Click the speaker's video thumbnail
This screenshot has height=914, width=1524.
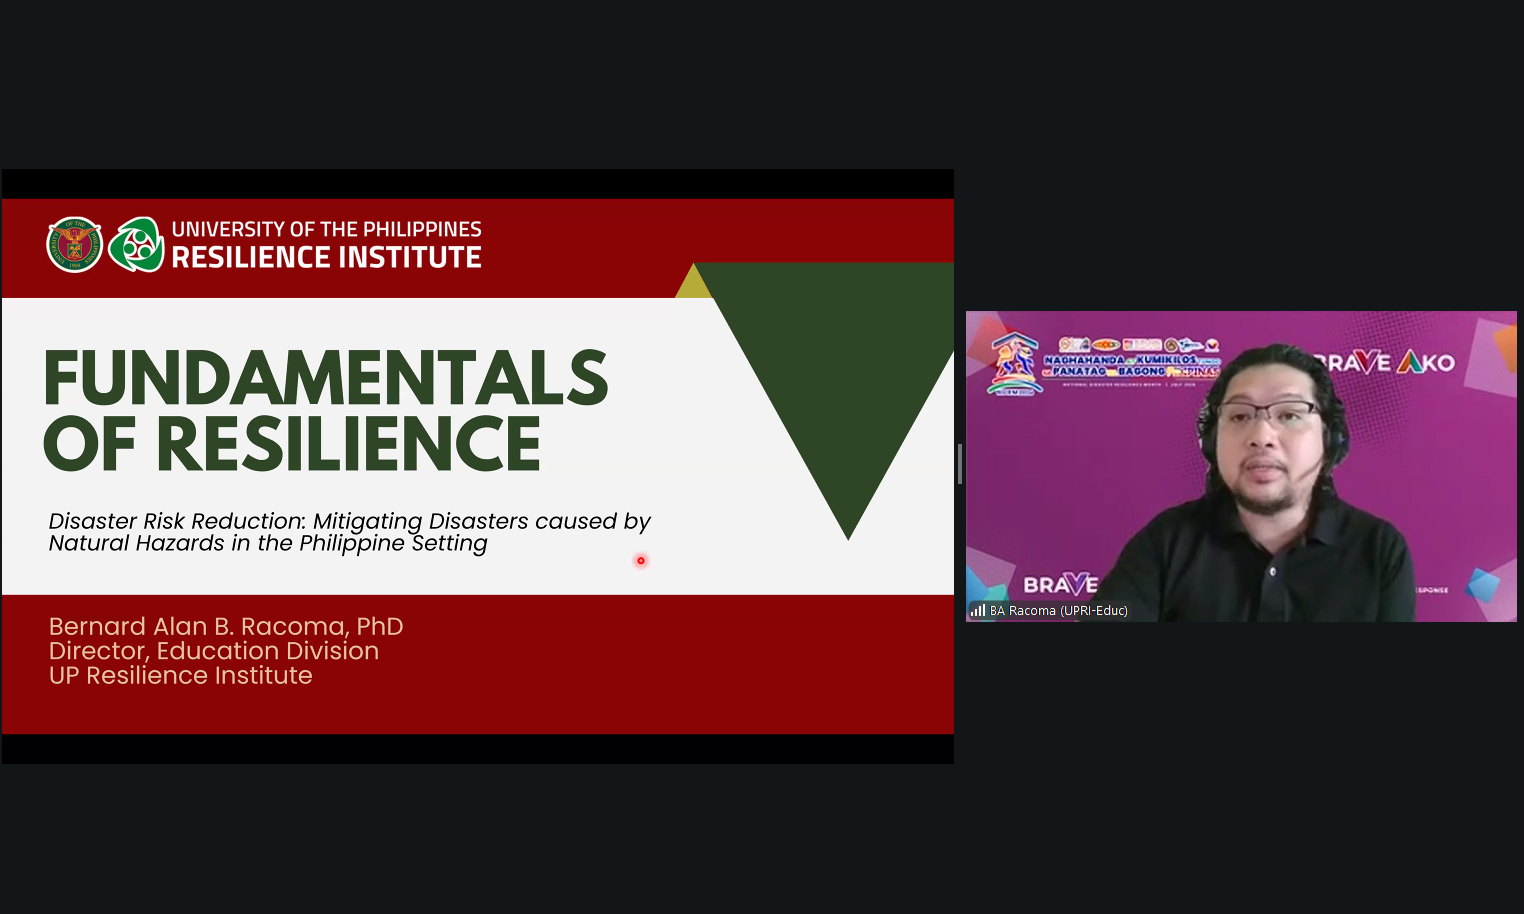[1241, 466]
